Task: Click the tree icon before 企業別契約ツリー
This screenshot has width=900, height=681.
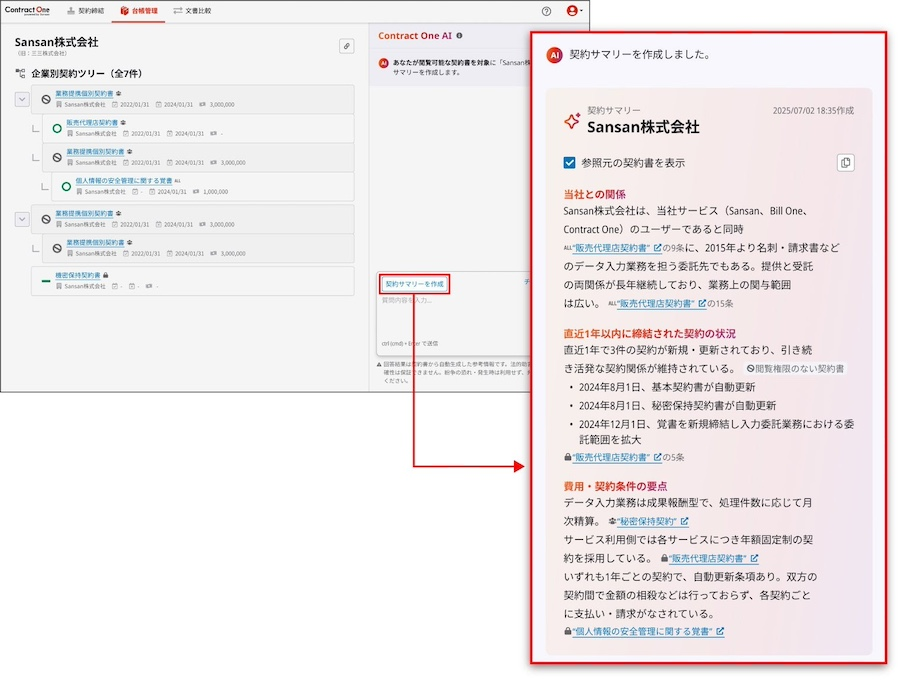Action: click(20, 74)
